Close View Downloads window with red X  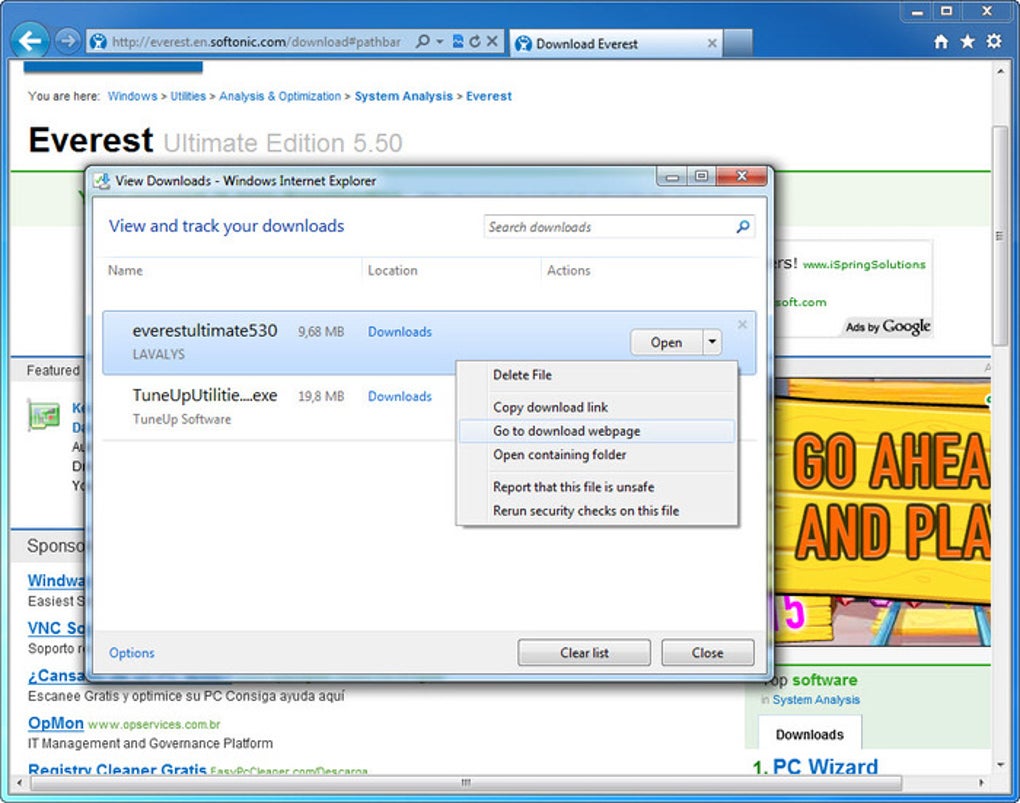click(x=742, y=176)
